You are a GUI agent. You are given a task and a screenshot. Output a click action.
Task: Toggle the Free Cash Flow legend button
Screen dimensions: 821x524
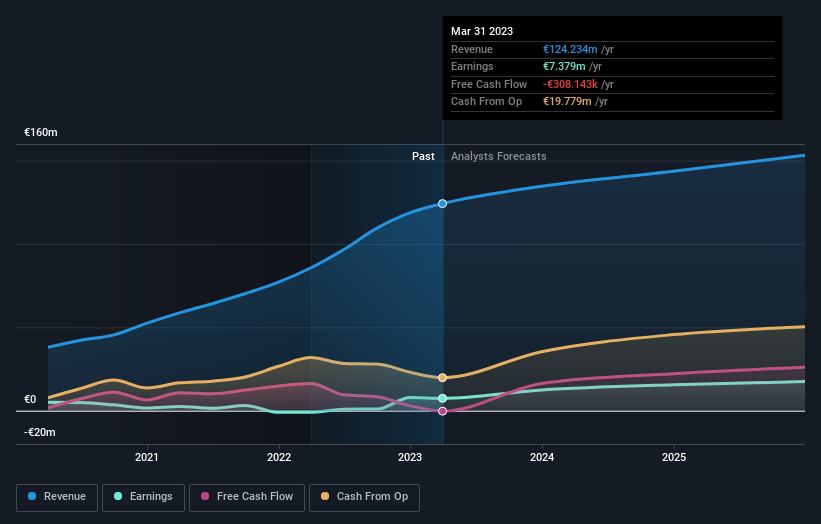click(247, 497)
